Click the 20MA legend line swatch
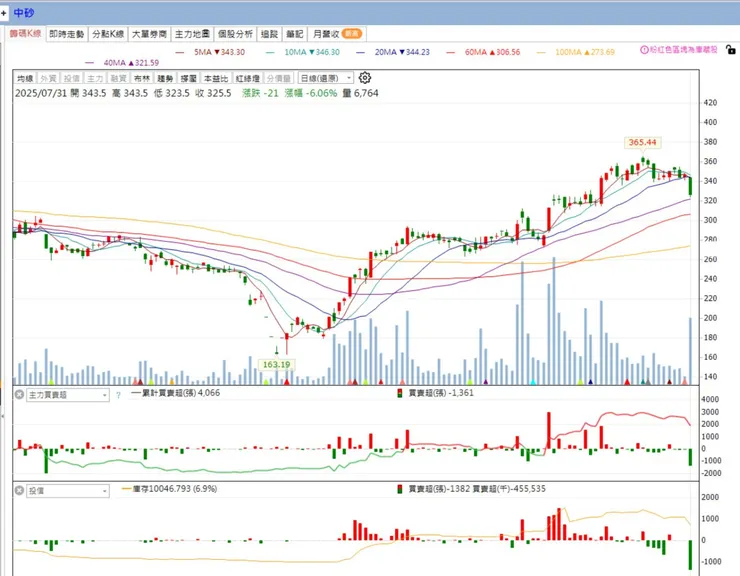 (x=361, y=52)
